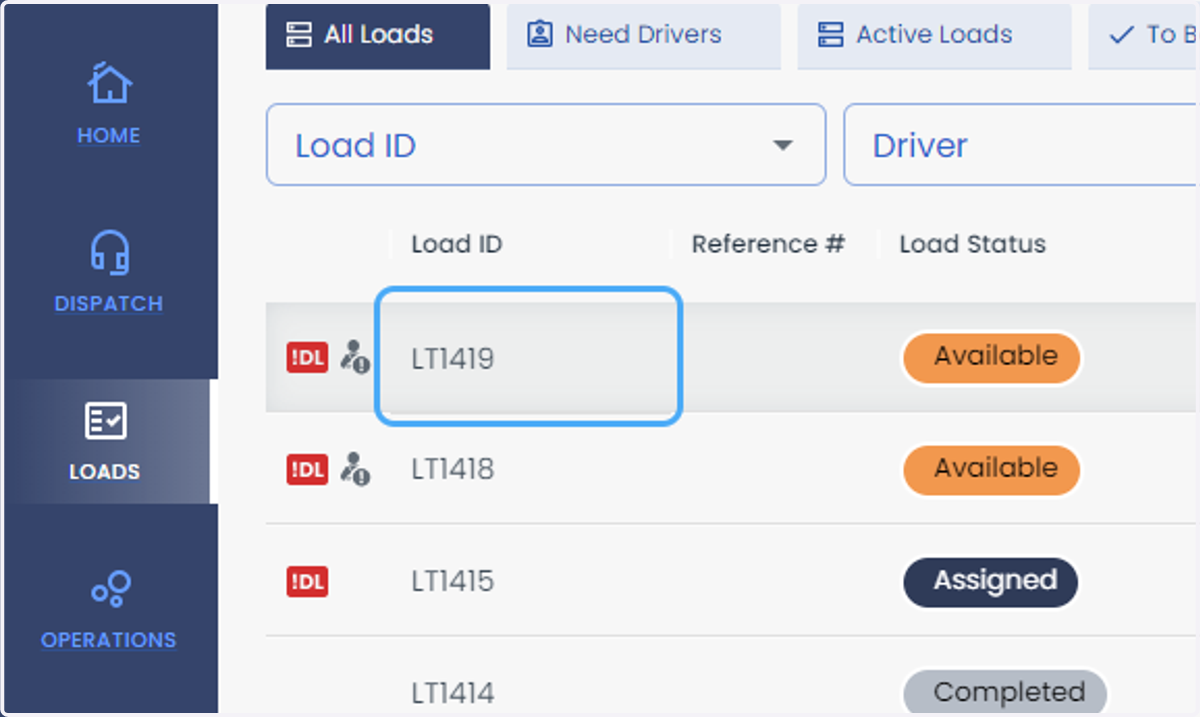Click Available status badge on LT1419
1200x717 pixels.
(x=992, y=357)
